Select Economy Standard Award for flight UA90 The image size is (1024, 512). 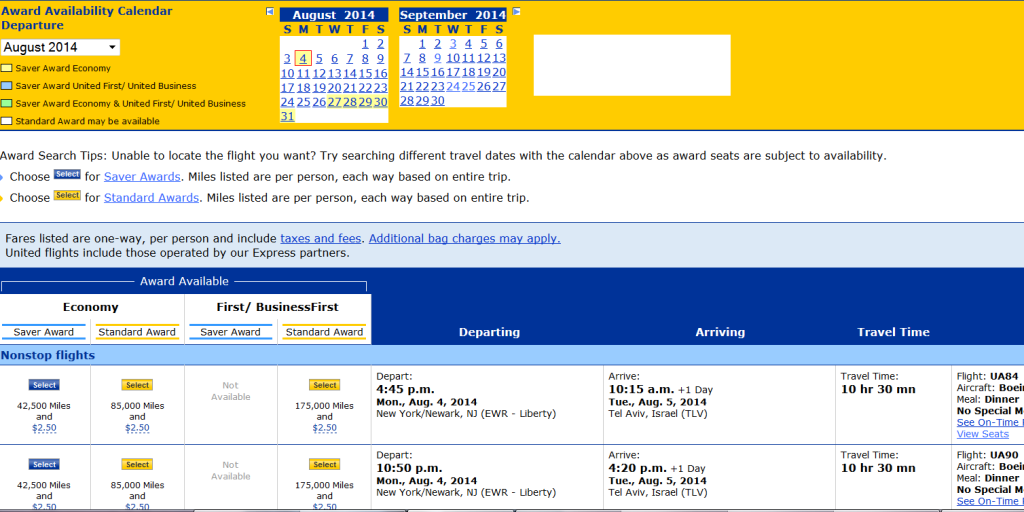137,465
